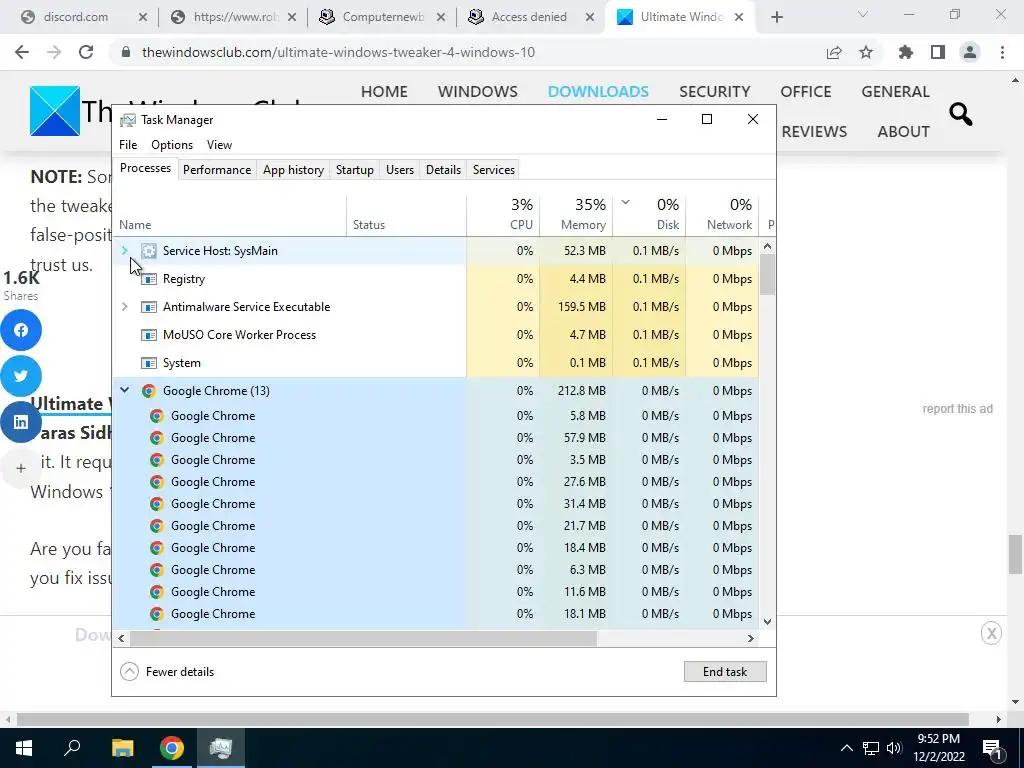Bookmark this page with the star icon
The width and height of the screenshot is (1024, 768).
(866, 52)
